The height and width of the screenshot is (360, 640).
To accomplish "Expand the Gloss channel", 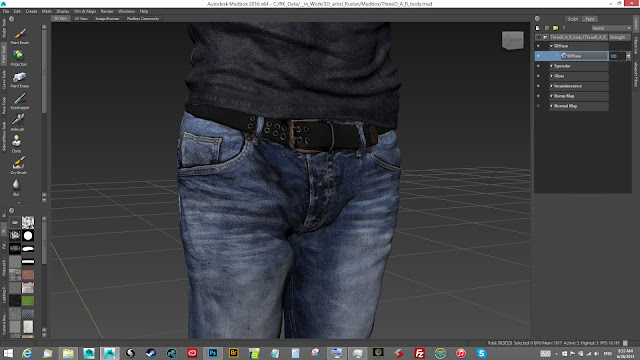I will click(551, 76).
